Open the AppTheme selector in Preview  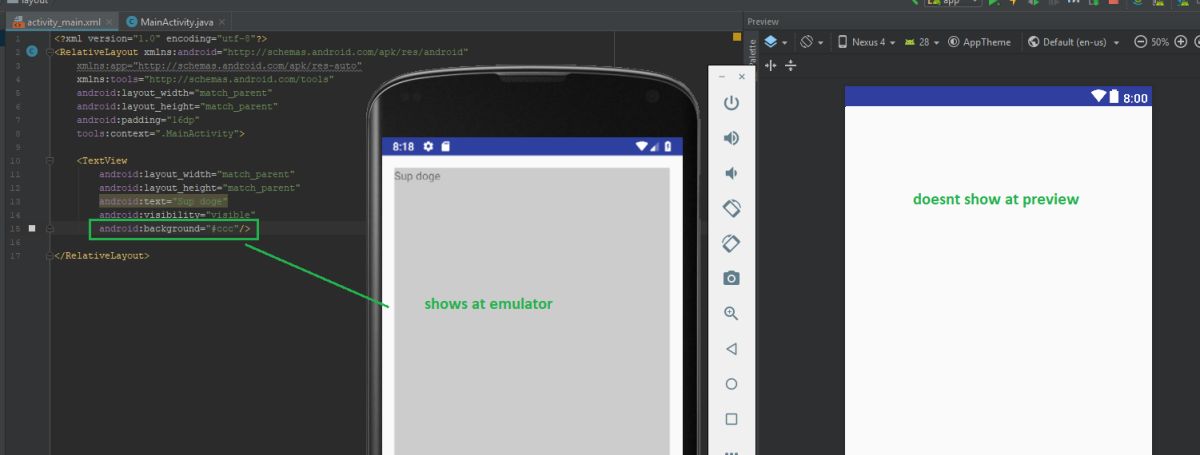(x=979, y=42)
